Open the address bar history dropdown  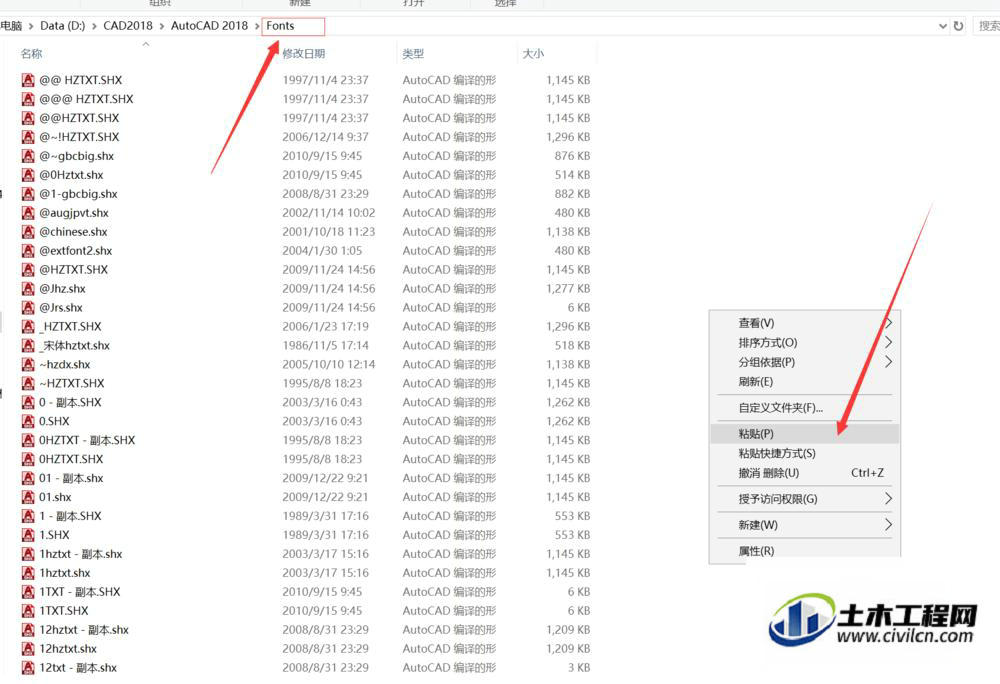[943, 26]
